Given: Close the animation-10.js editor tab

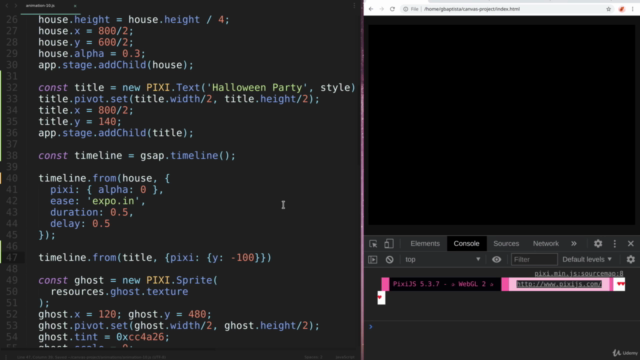Looking at the screenshot, I should click(x=75, y=6).
